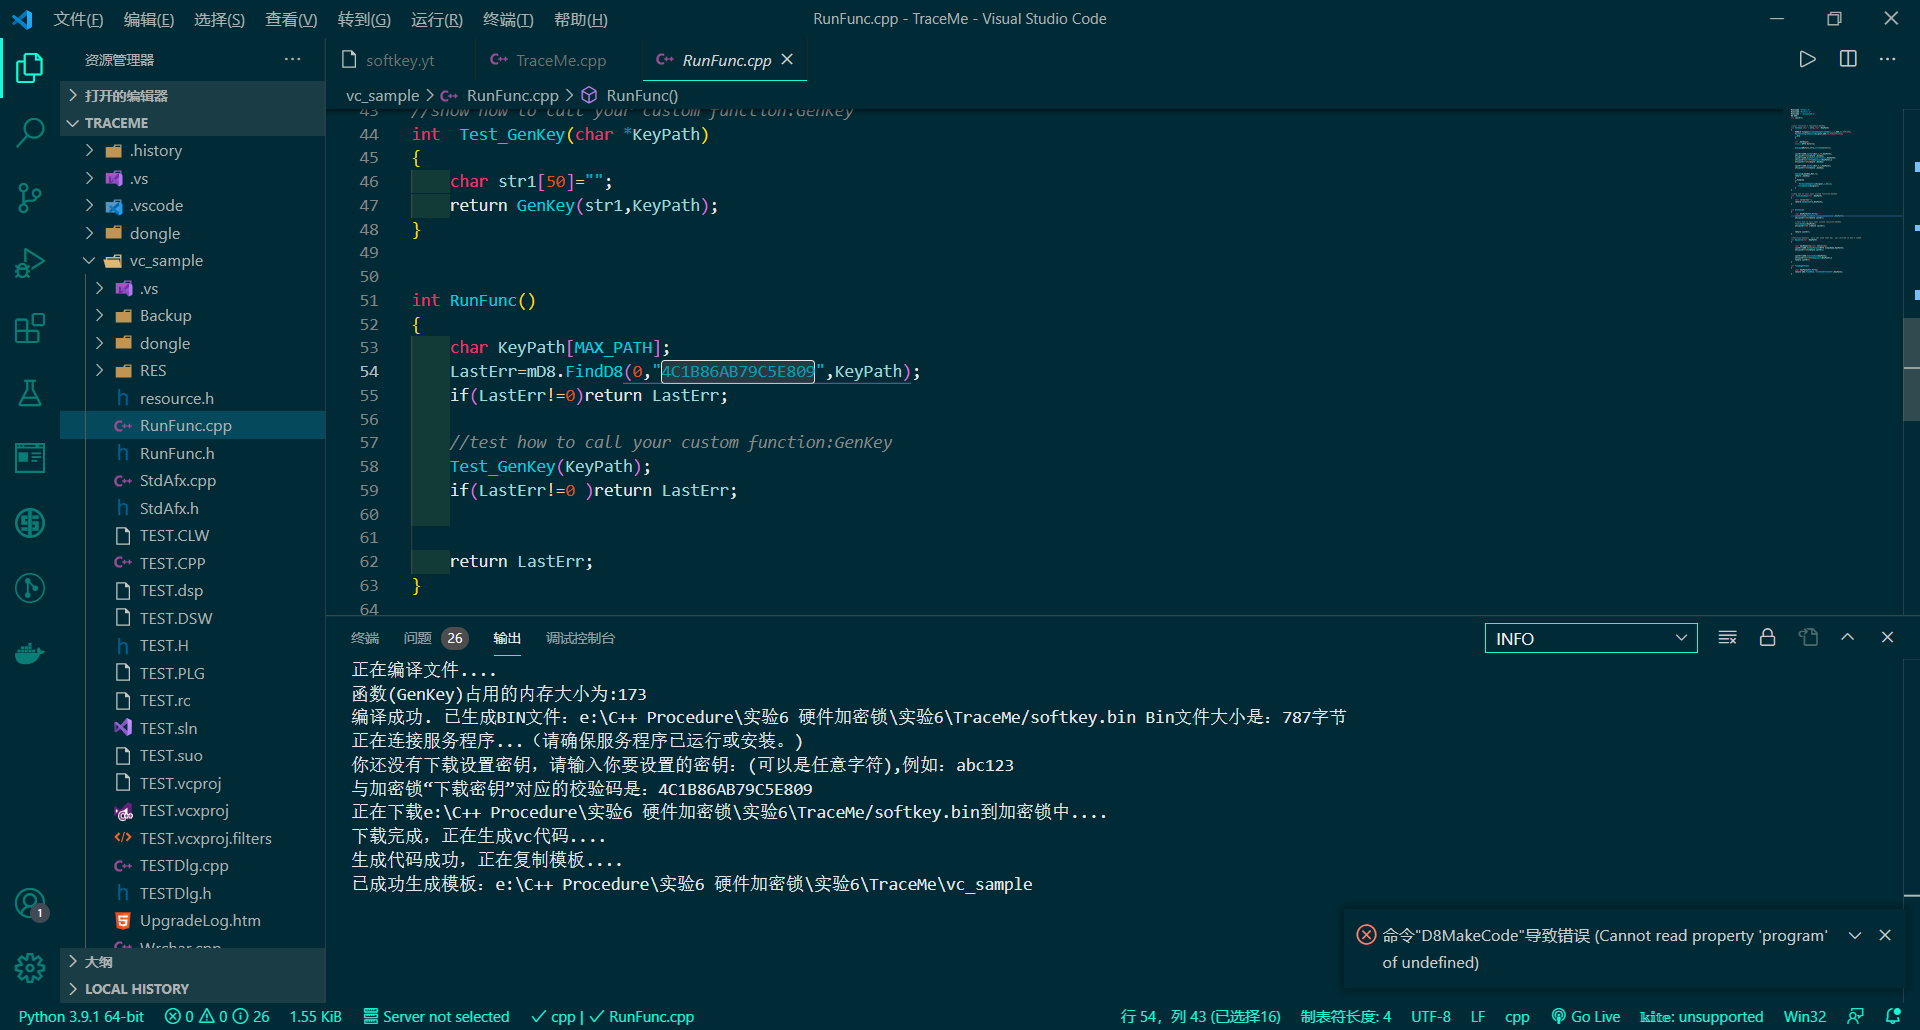The height and width of the screenshot is (1030, 1920).
Task: Open the Run and Debug view
Action: [x=30, y=263]
